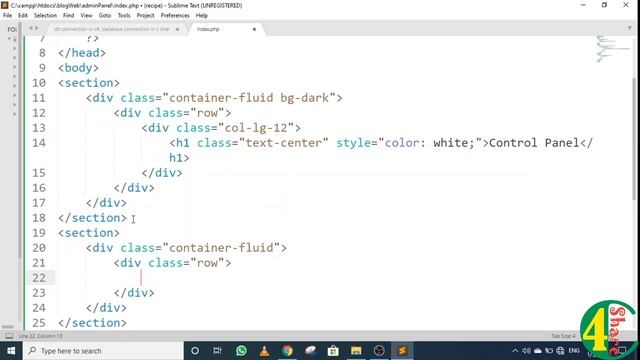The height and width of the screenshot is (360, 640).
Task: Open the Tools menu
Action: pyautogui.click(x=124, y=16)
